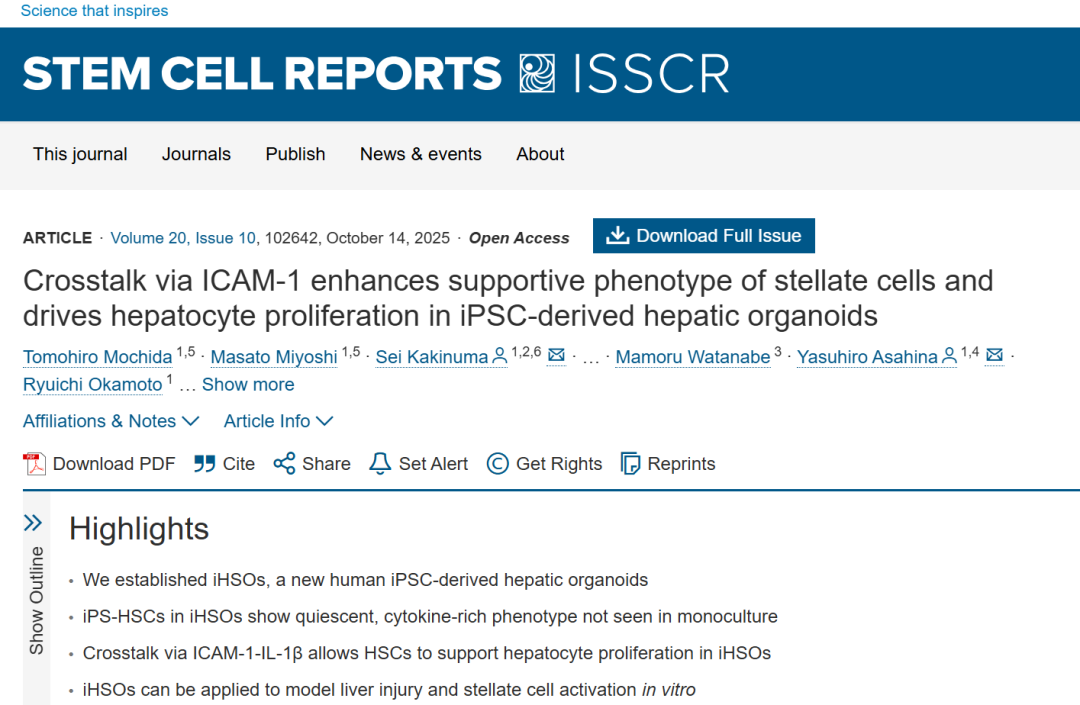Click Sei Kakinuma's email envelope icon
Image resolution: width=1080 pixels, height=705 pixels.
tap(557, 356)
